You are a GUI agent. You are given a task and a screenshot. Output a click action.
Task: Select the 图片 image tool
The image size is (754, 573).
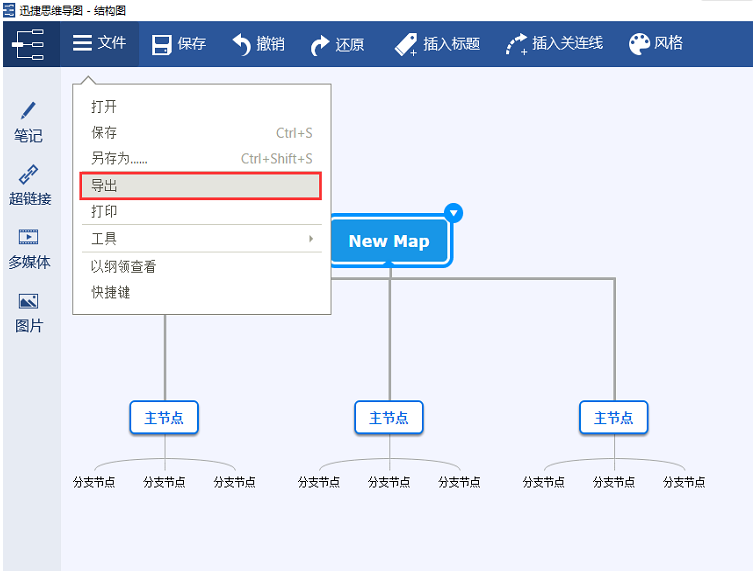tap(28, 312)
